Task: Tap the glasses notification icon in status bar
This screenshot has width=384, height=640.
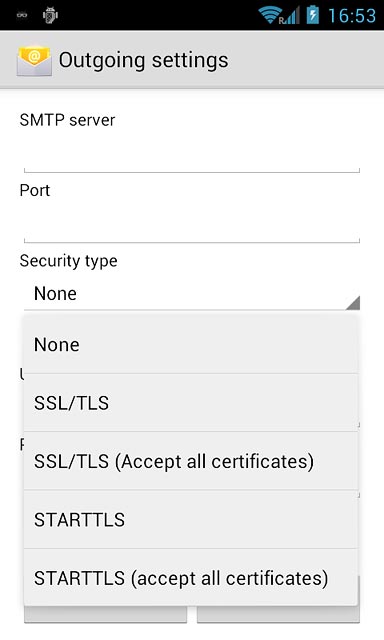Action: [22, 16]
